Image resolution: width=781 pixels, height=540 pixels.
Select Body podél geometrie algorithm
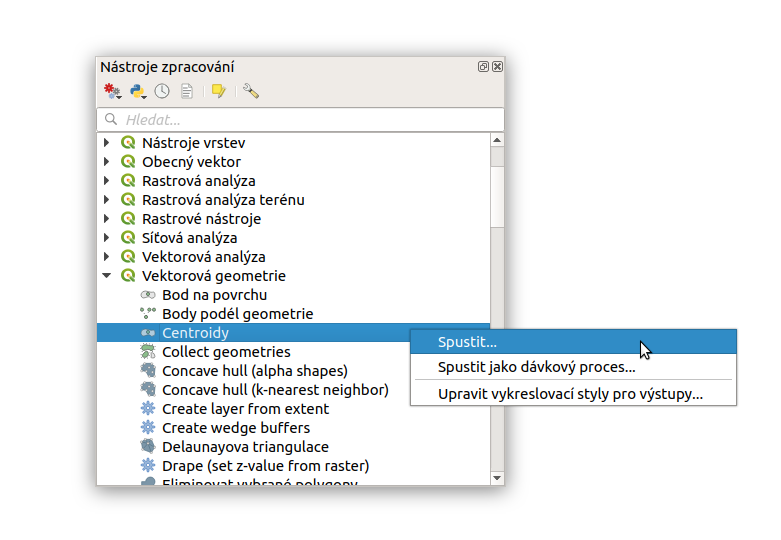(x=293, y=313)
